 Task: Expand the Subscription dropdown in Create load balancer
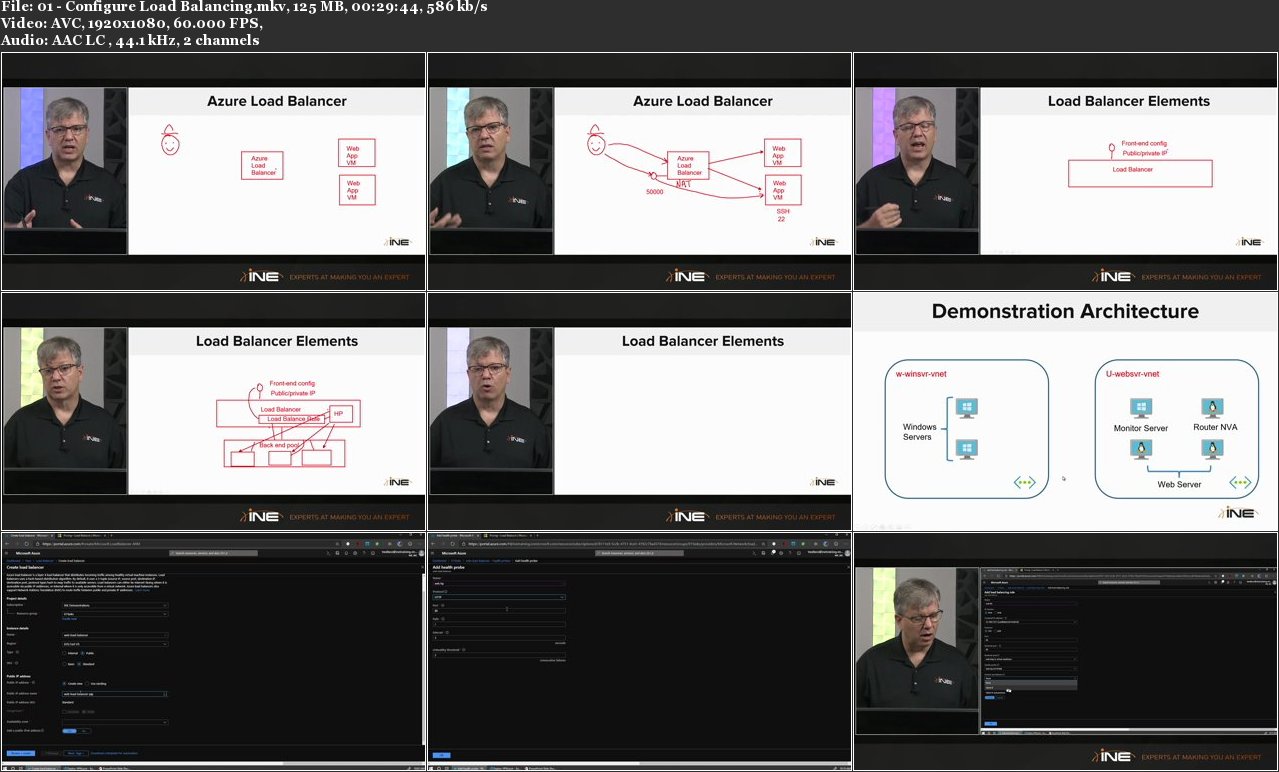click(115, 605)
